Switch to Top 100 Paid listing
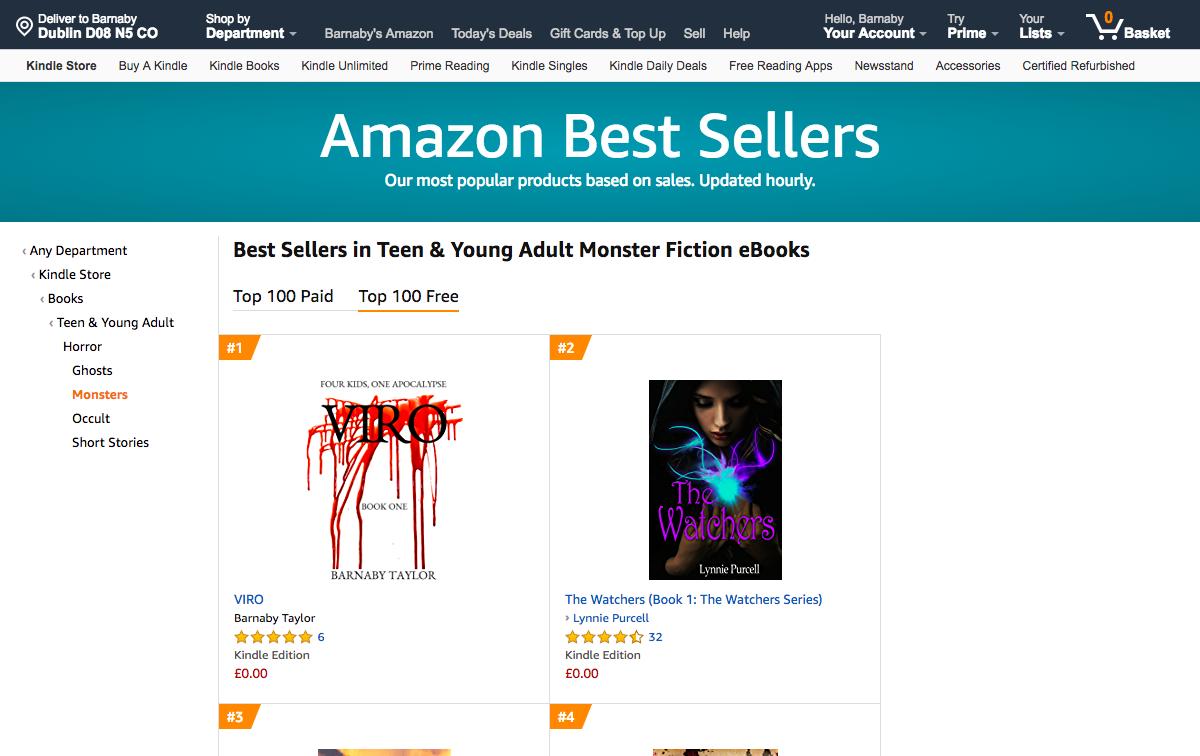This screenshot has height=756, width=1200. [x=284, y=296]
